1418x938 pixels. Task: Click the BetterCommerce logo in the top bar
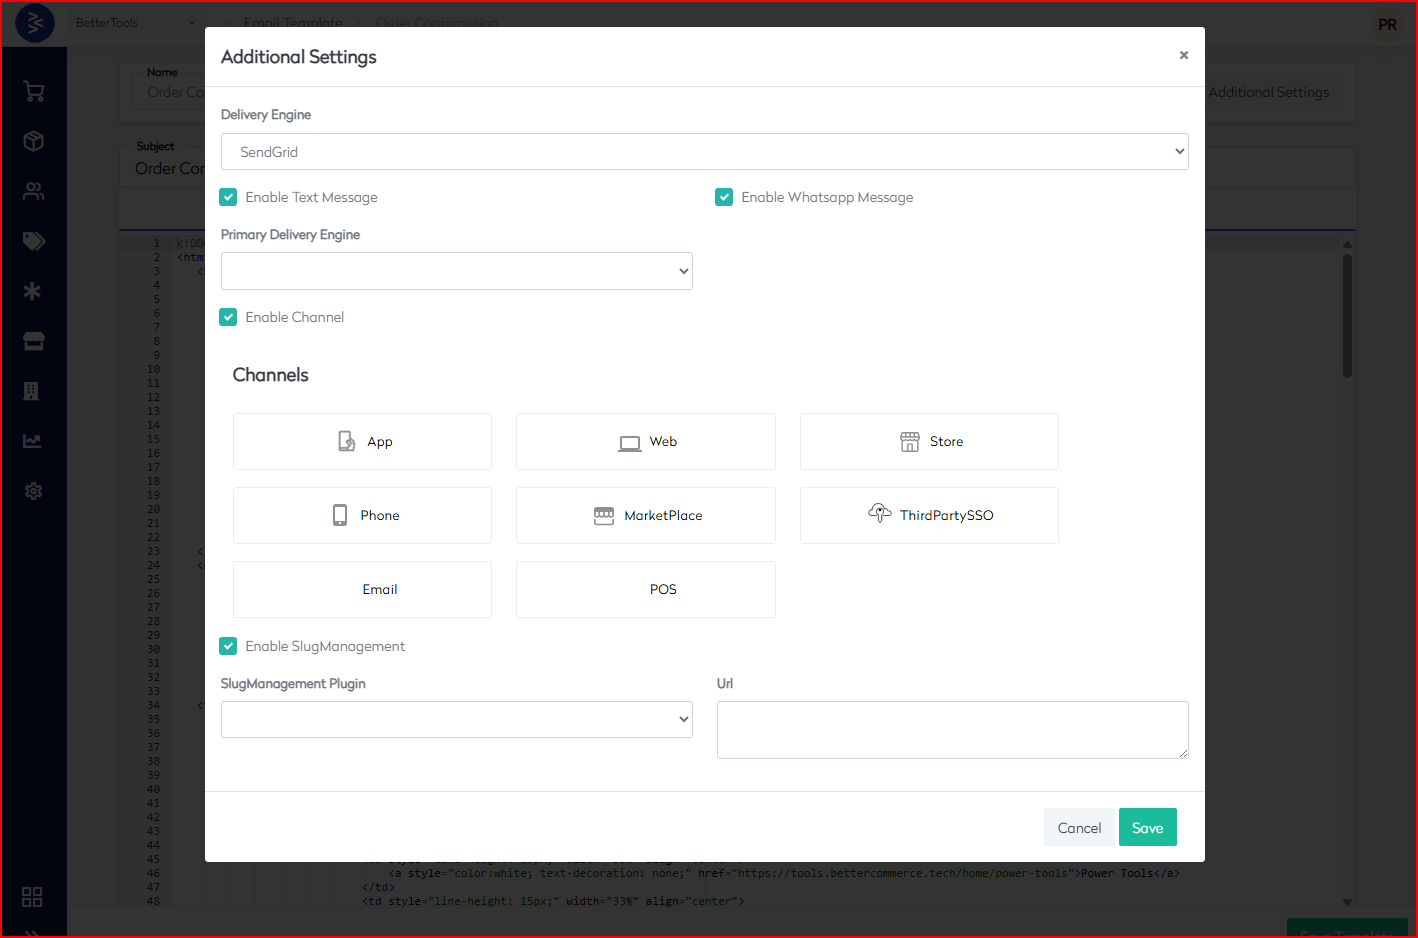(33, 23)
